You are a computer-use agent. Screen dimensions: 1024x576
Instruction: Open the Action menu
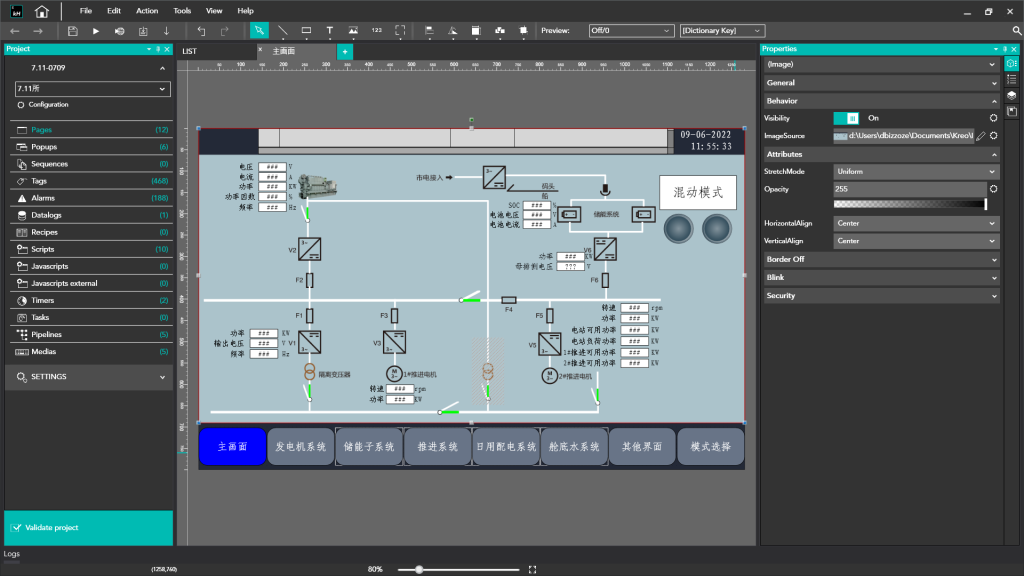coord(147,11)
